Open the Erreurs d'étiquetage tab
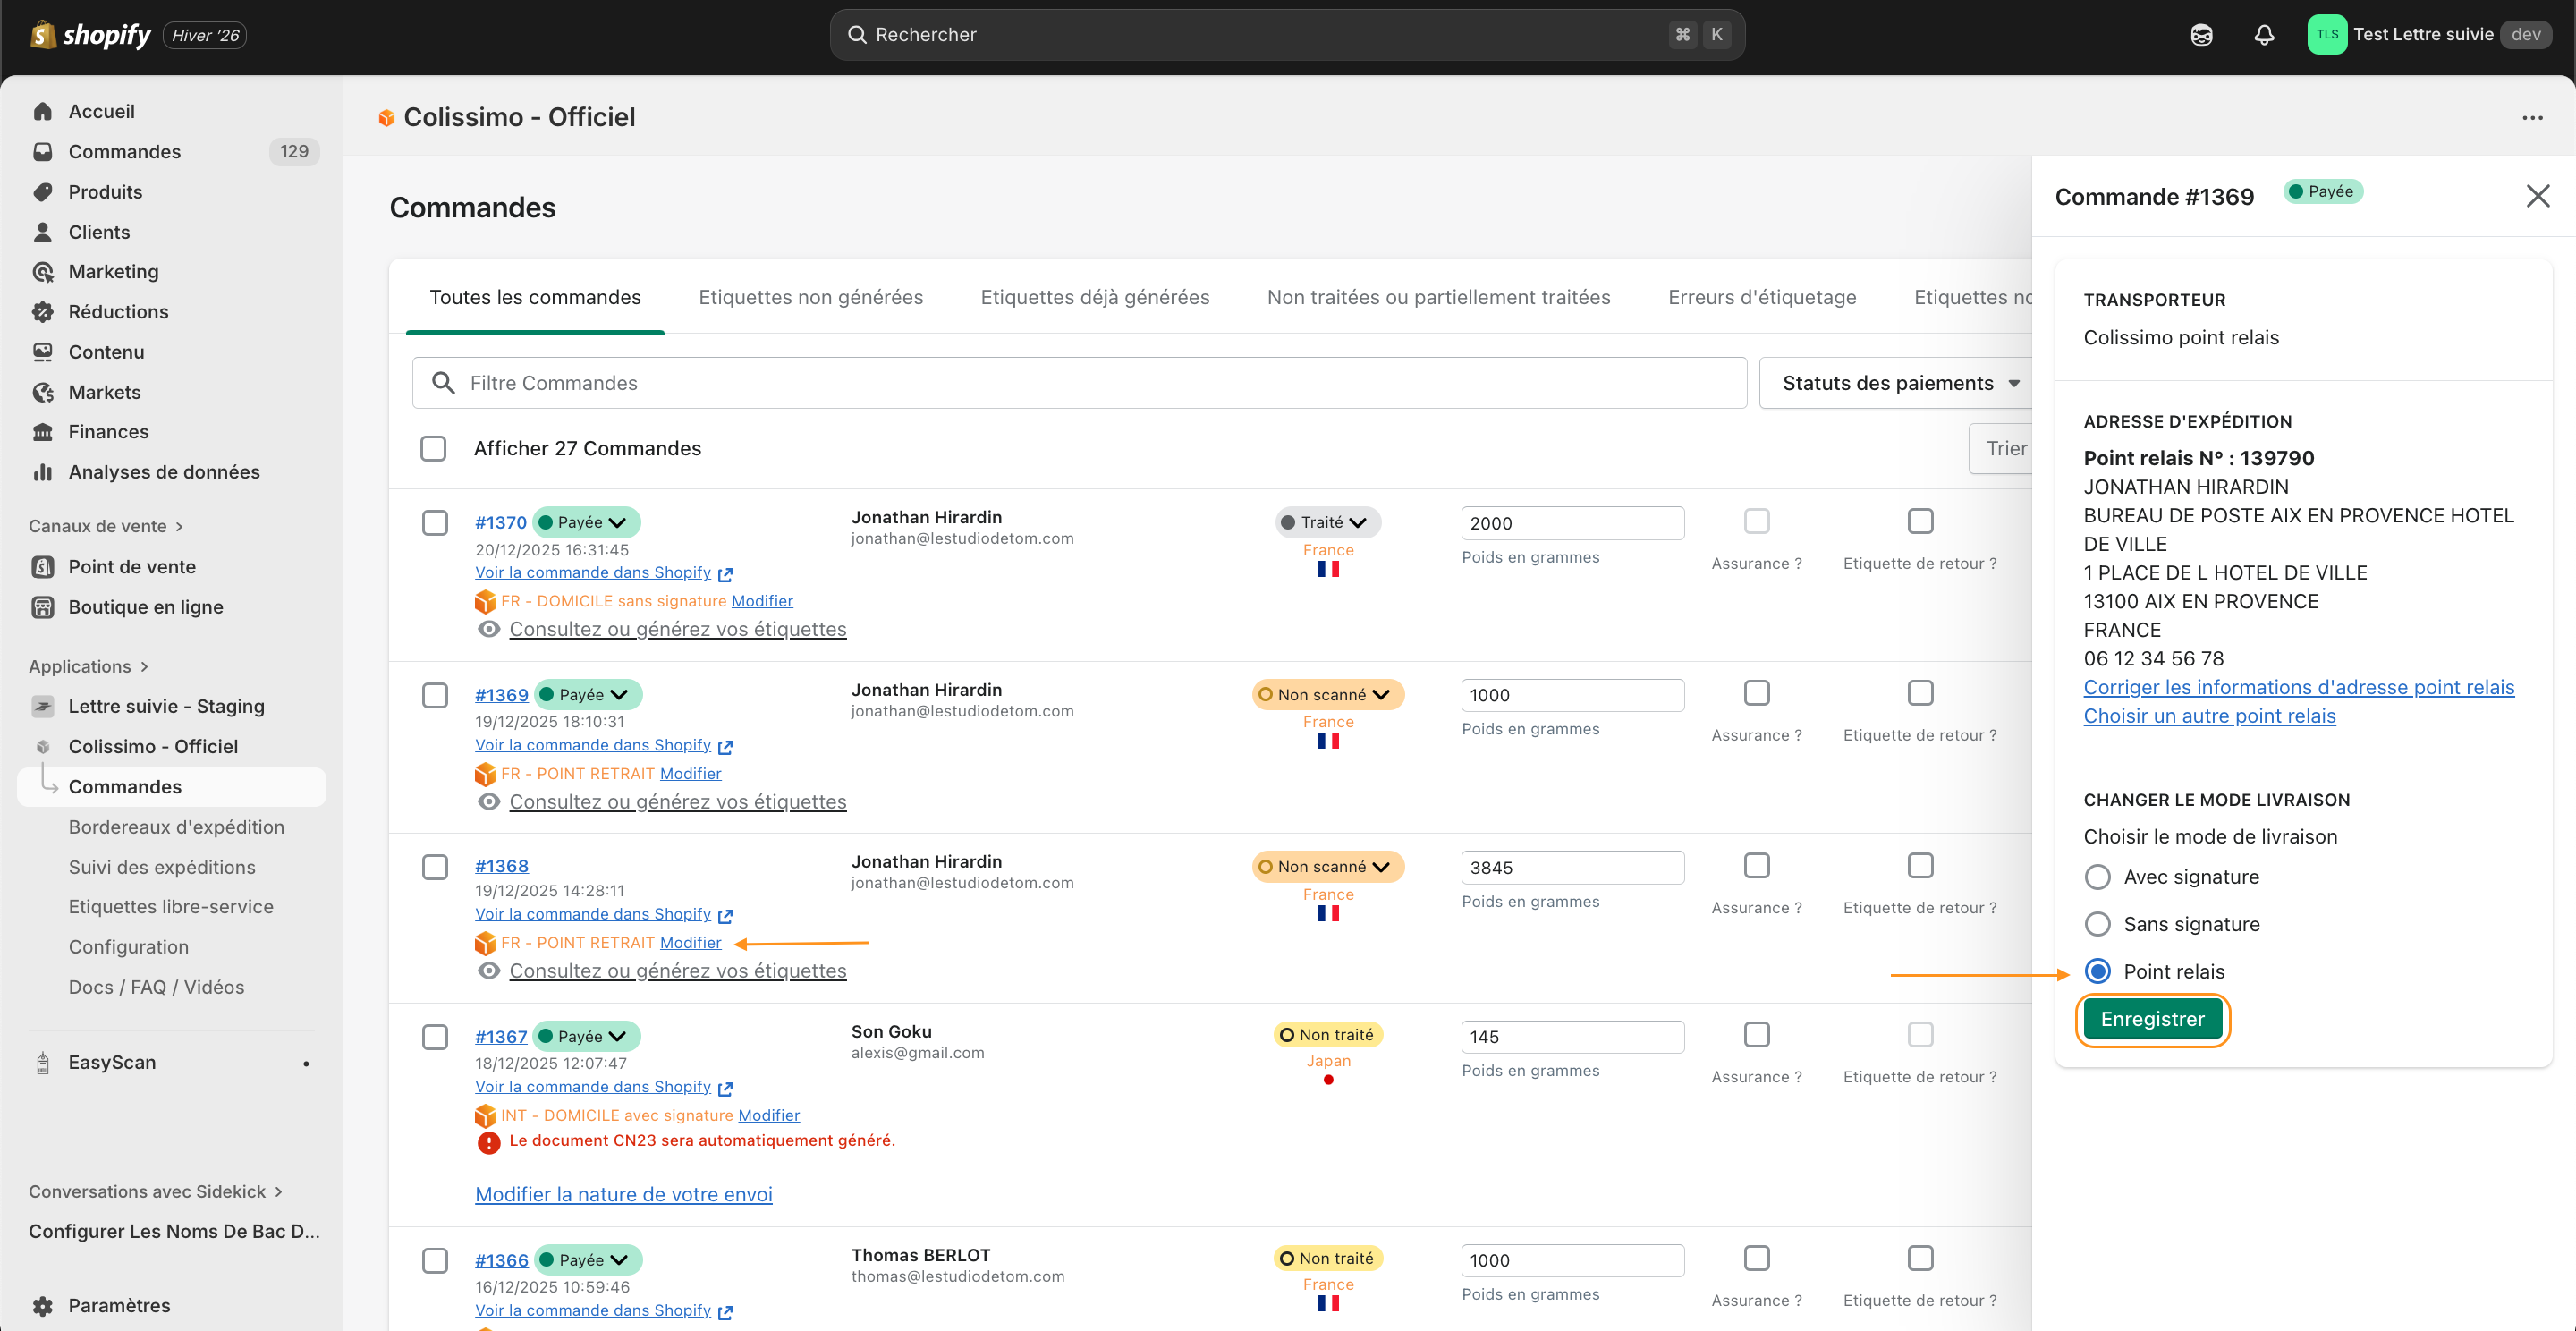Screen dimensions: 2576x1331 (x=1761, y=297)
